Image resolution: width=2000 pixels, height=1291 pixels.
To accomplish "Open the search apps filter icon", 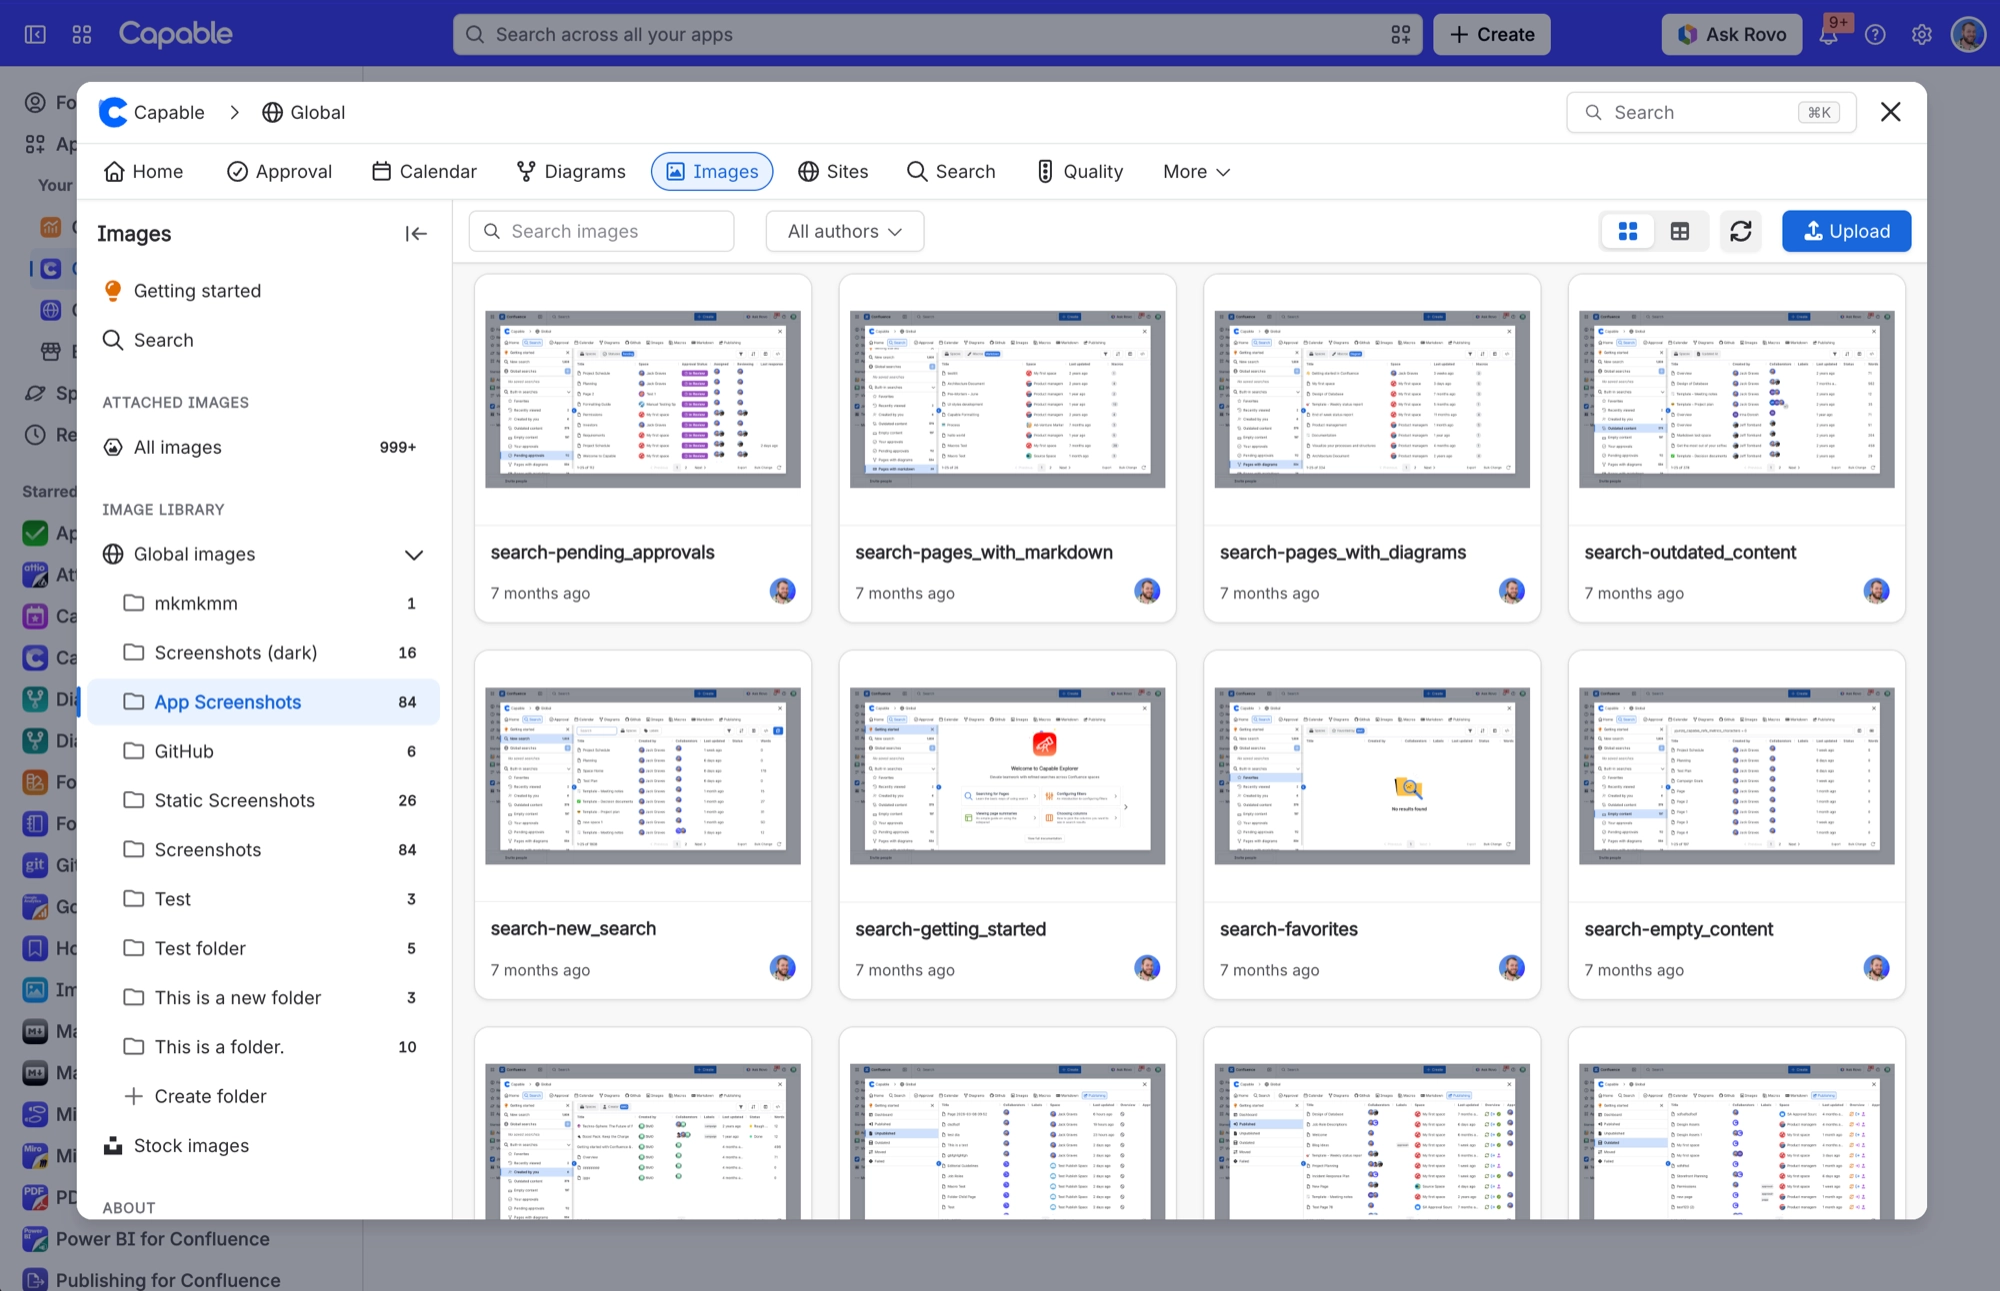I will coord(1400,35).
